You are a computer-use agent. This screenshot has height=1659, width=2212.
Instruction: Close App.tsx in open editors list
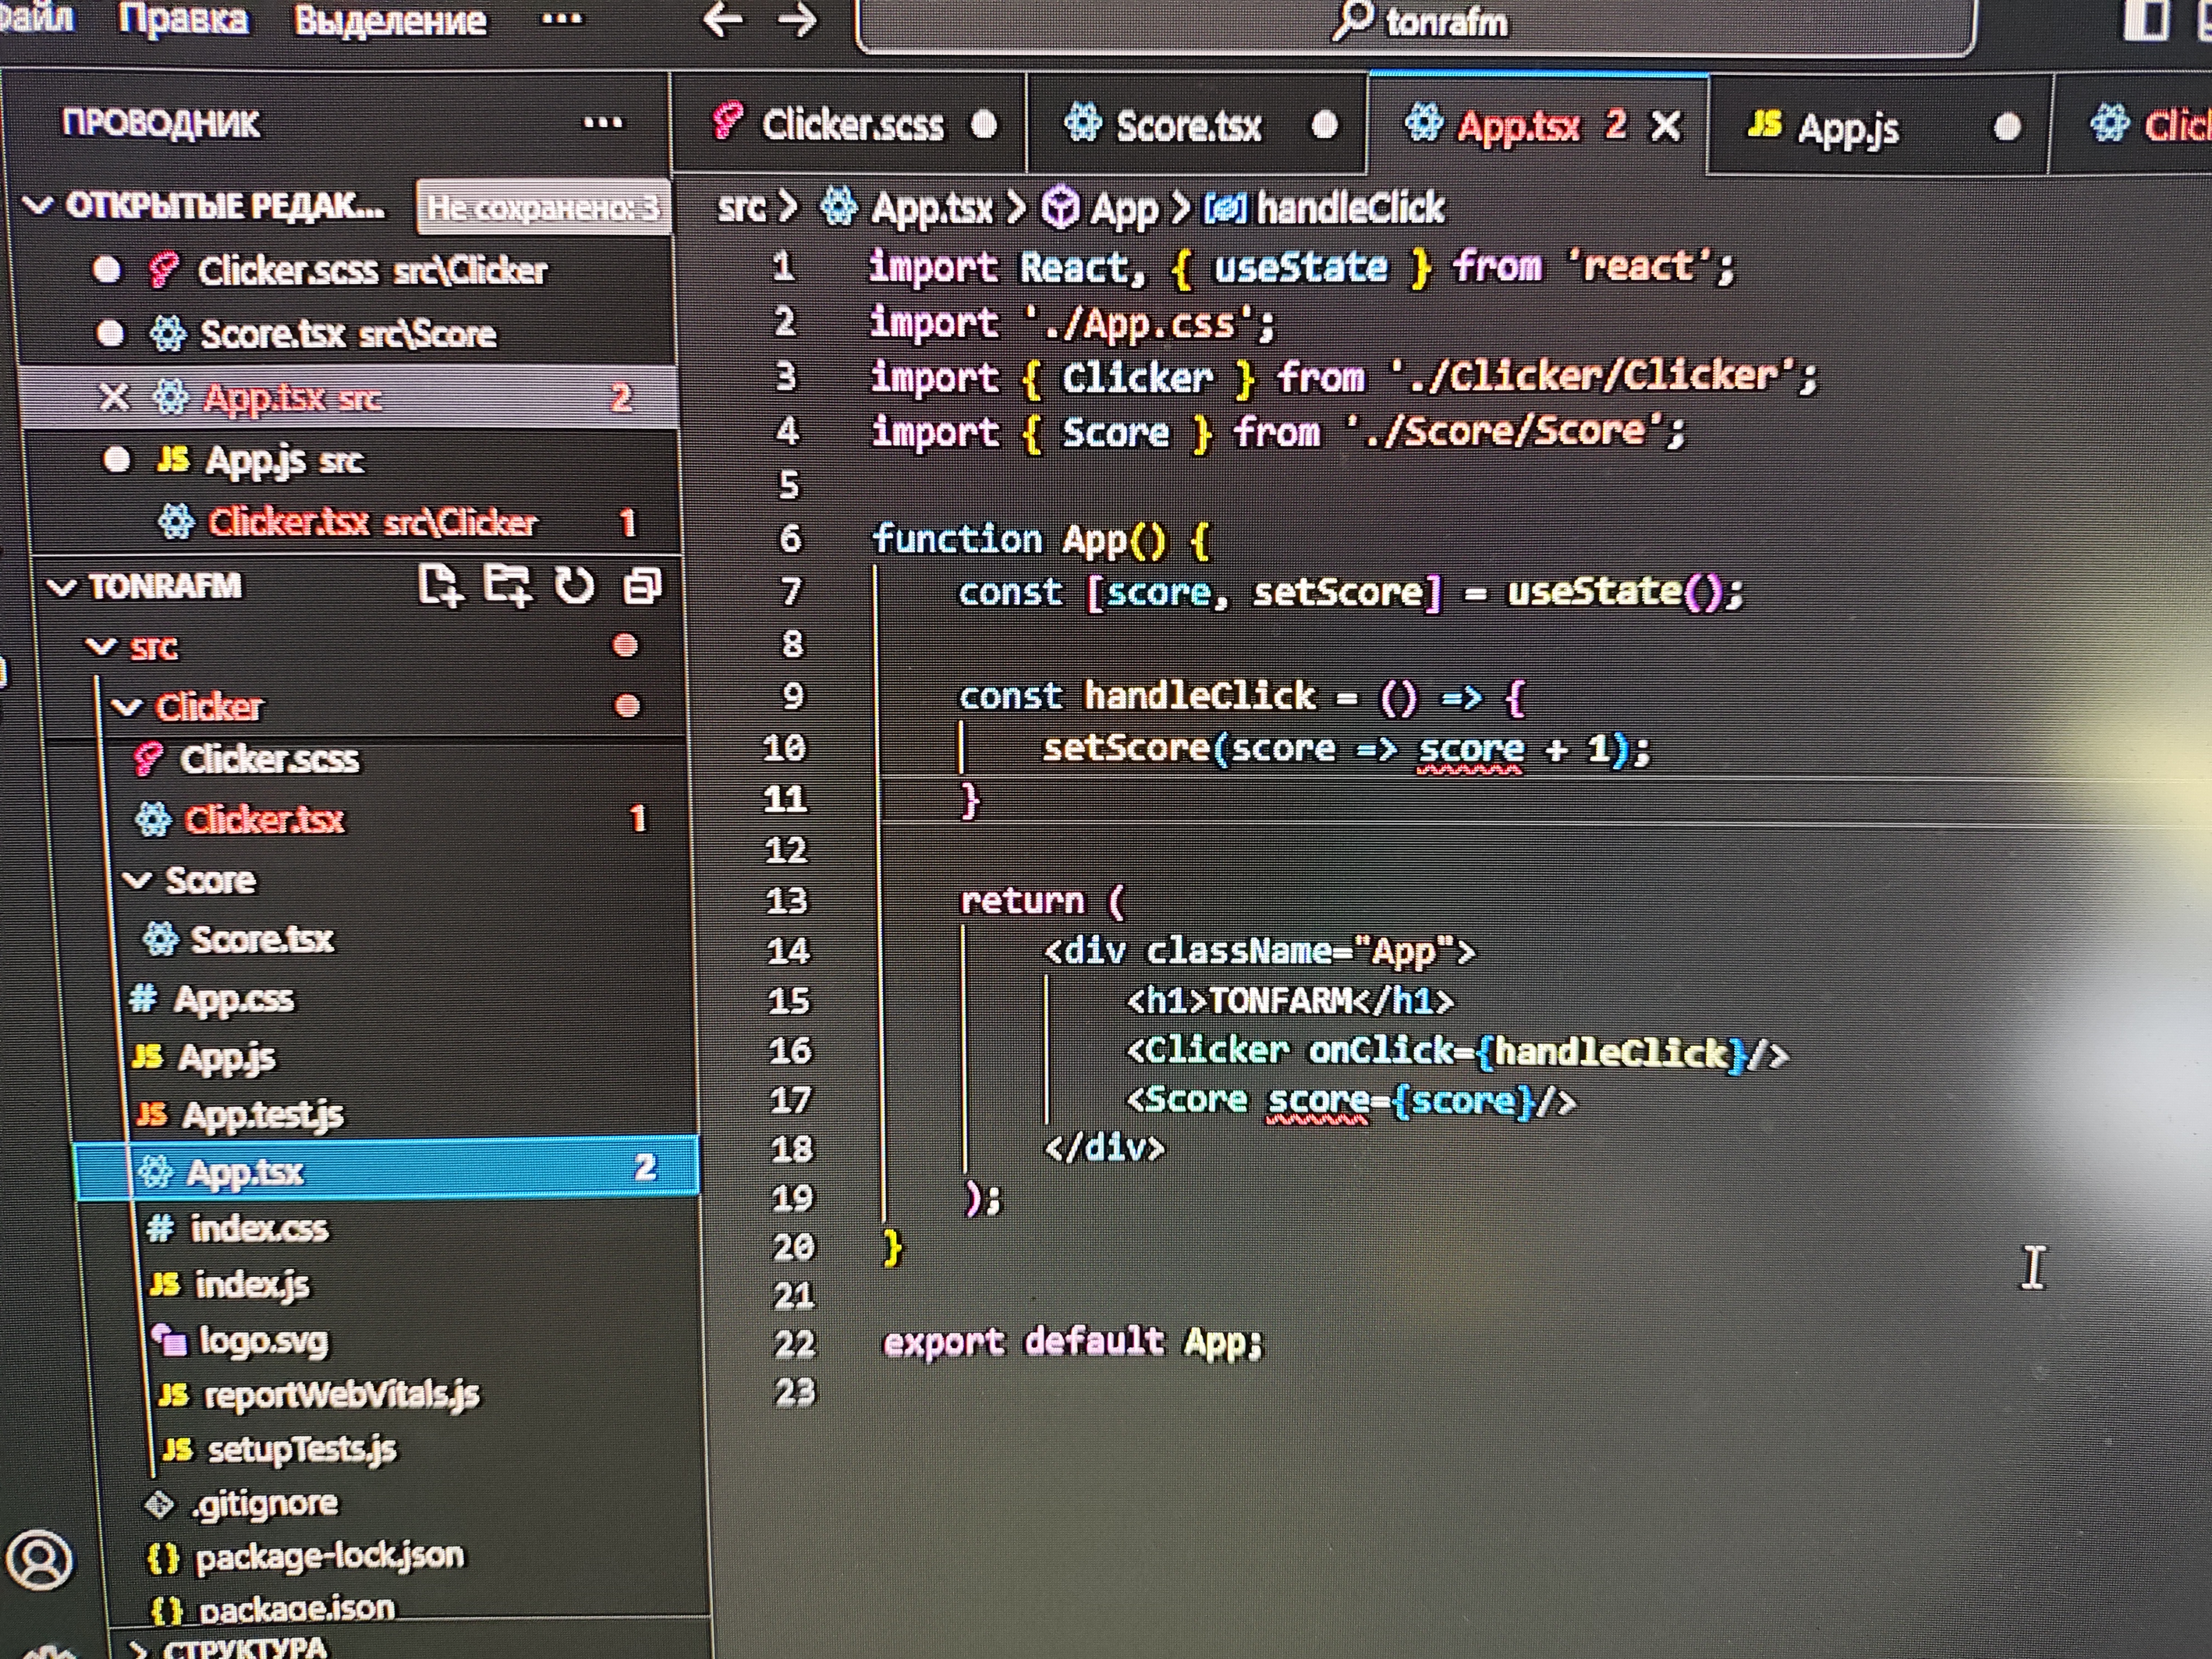(x=114, y=398)
